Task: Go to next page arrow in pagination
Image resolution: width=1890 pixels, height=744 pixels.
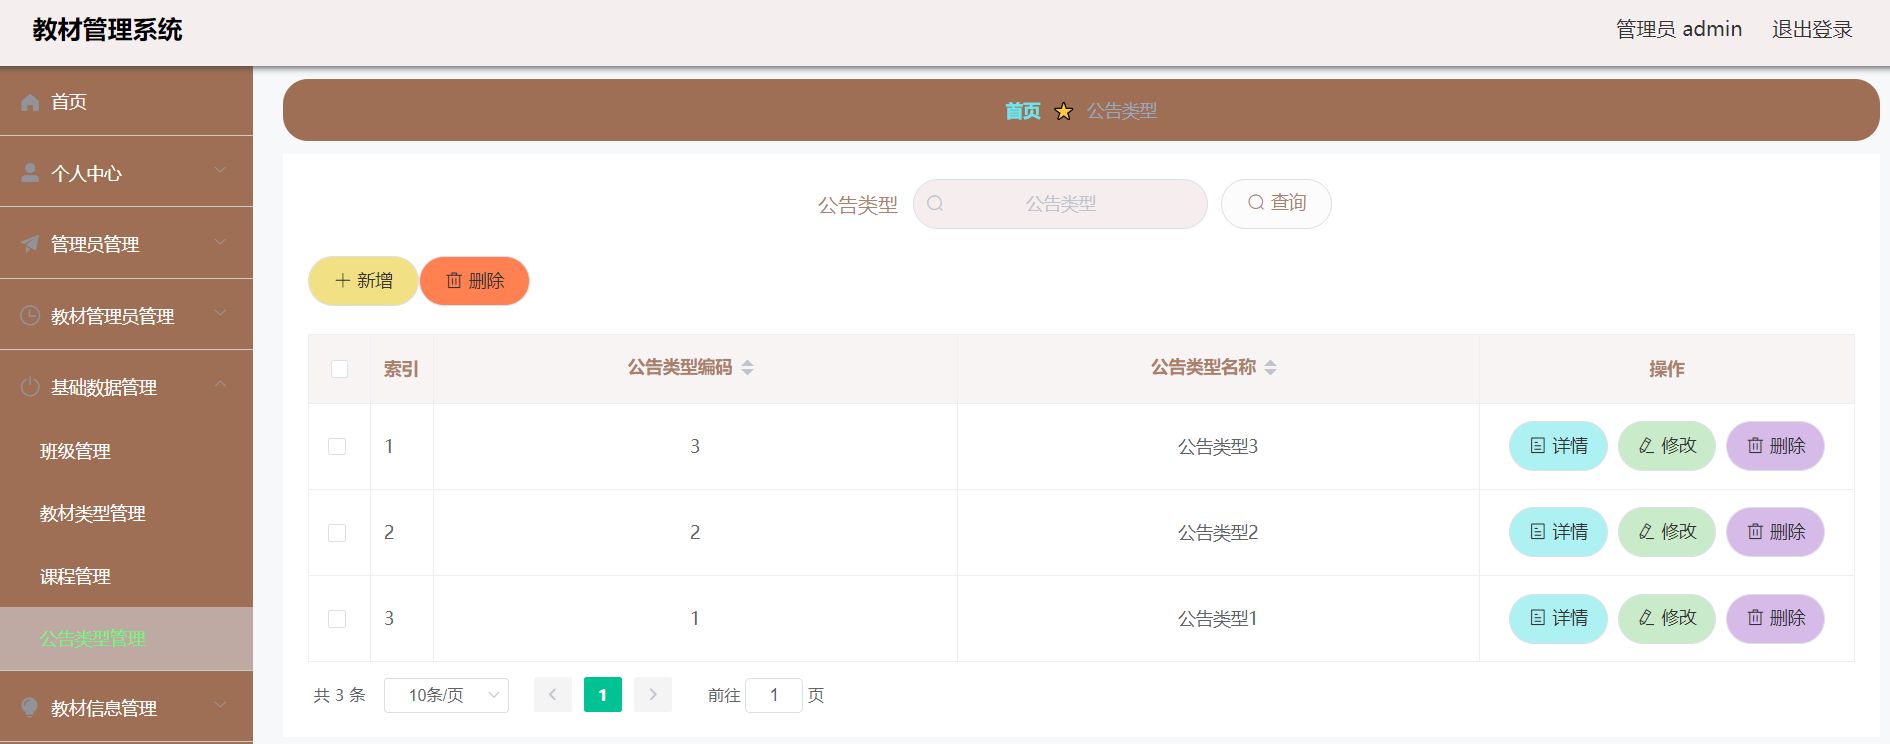Action: coord(653,695)
